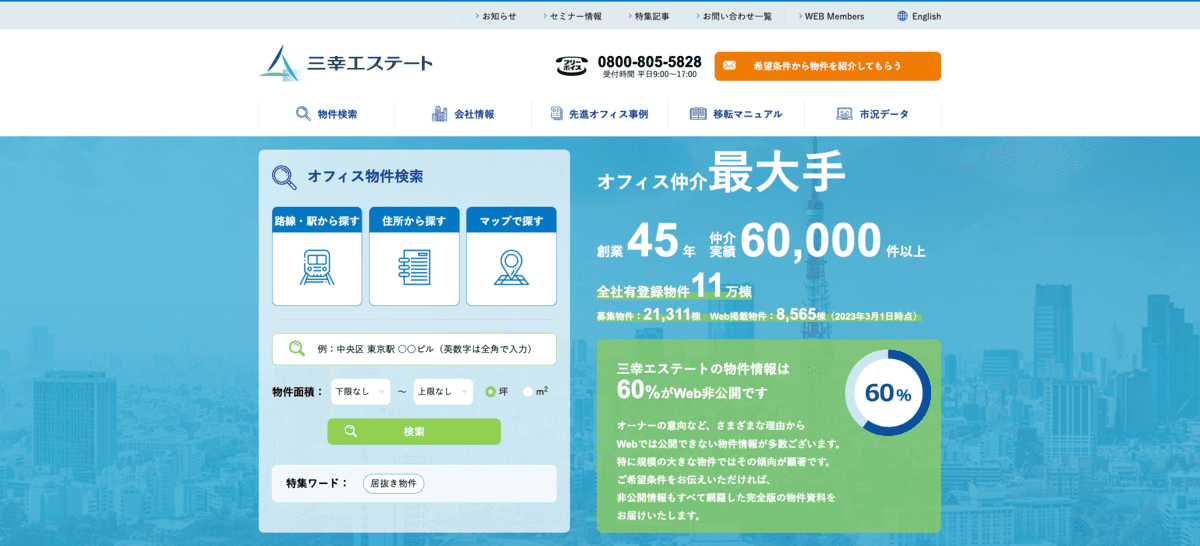Click the phone number 0800-805-5828
This screenshot has height=546, width=1200.
coord(650,61)
